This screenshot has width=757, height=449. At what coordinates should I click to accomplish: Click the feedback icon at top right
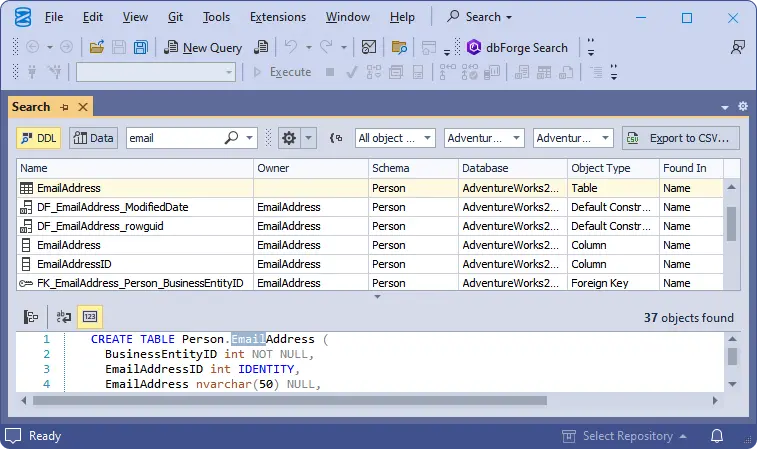pos(738,47)
